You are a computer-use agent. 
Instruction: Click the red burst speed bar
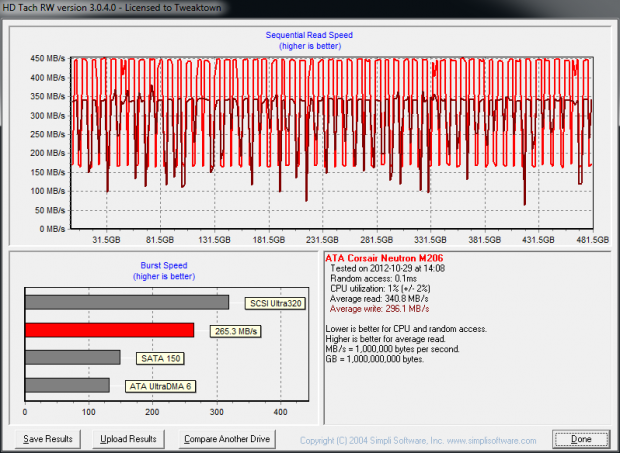pos(110,330)
